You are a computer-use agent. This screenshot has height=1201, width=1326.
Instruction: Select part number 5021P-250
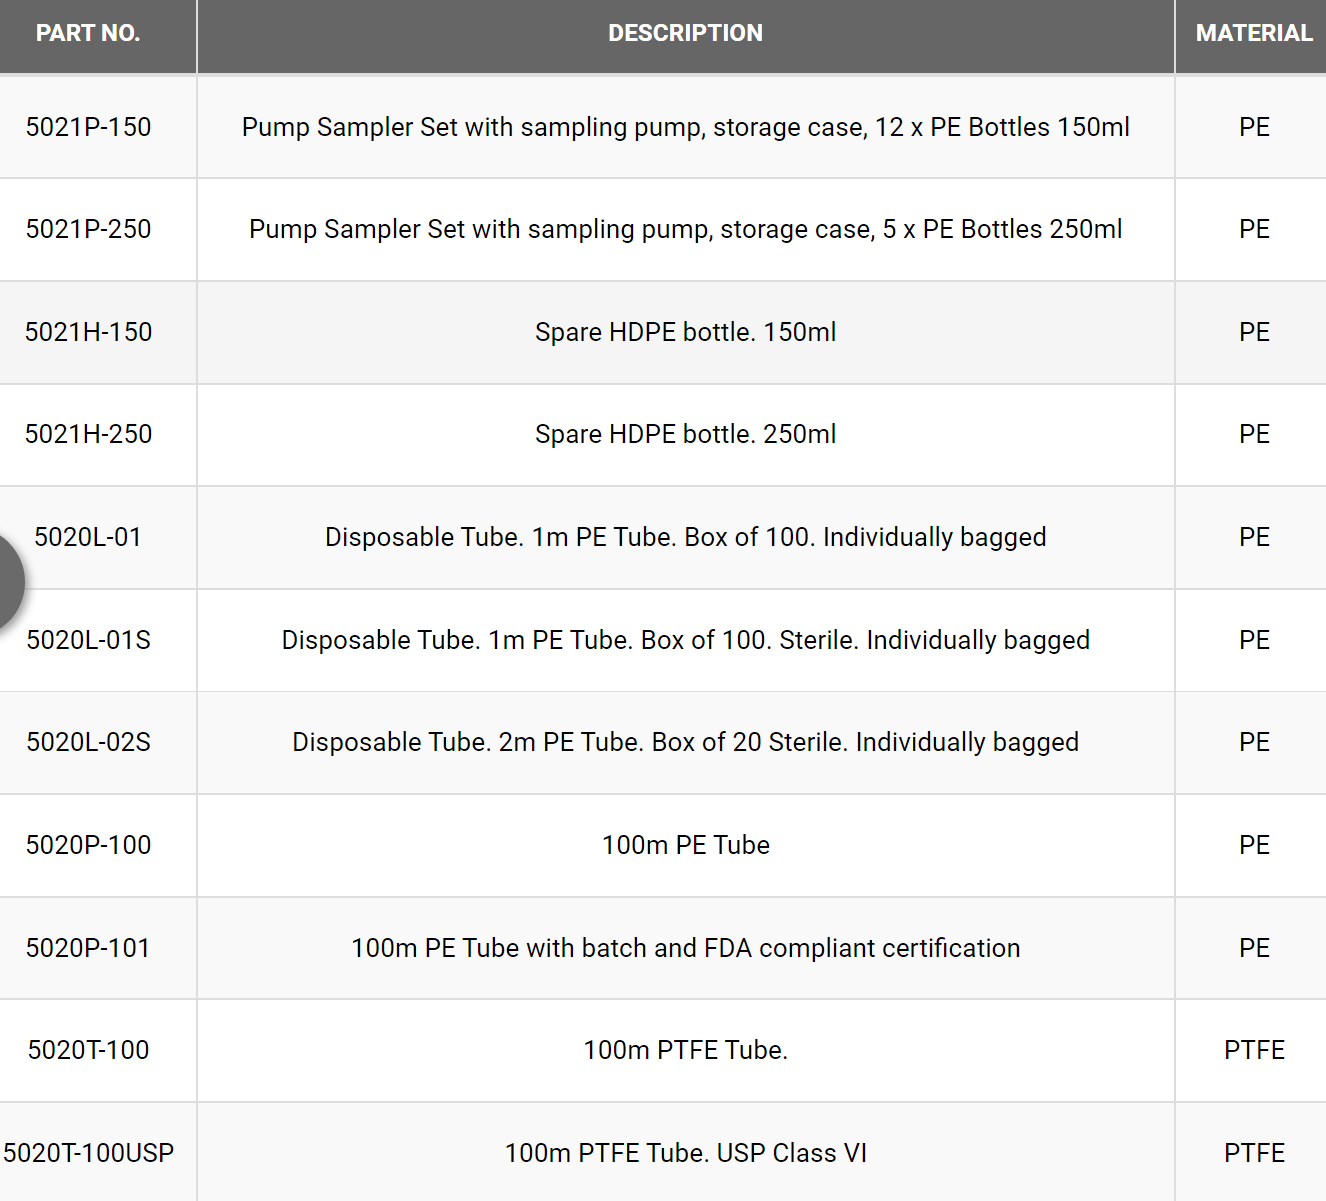[88, 229]
